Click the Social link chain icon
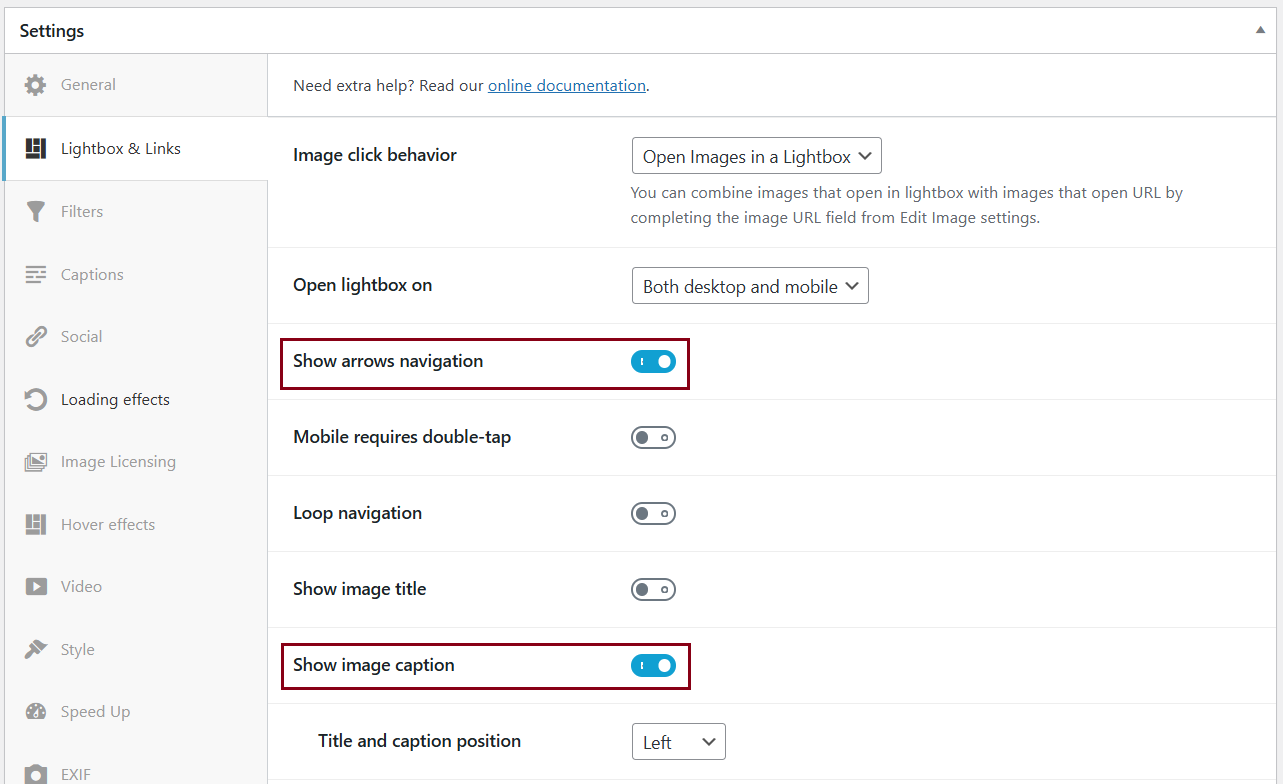 pos(36,337)
